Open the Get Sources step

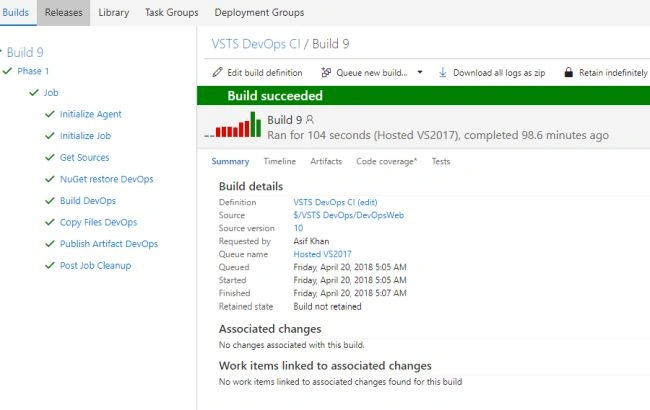pos(84,157)
